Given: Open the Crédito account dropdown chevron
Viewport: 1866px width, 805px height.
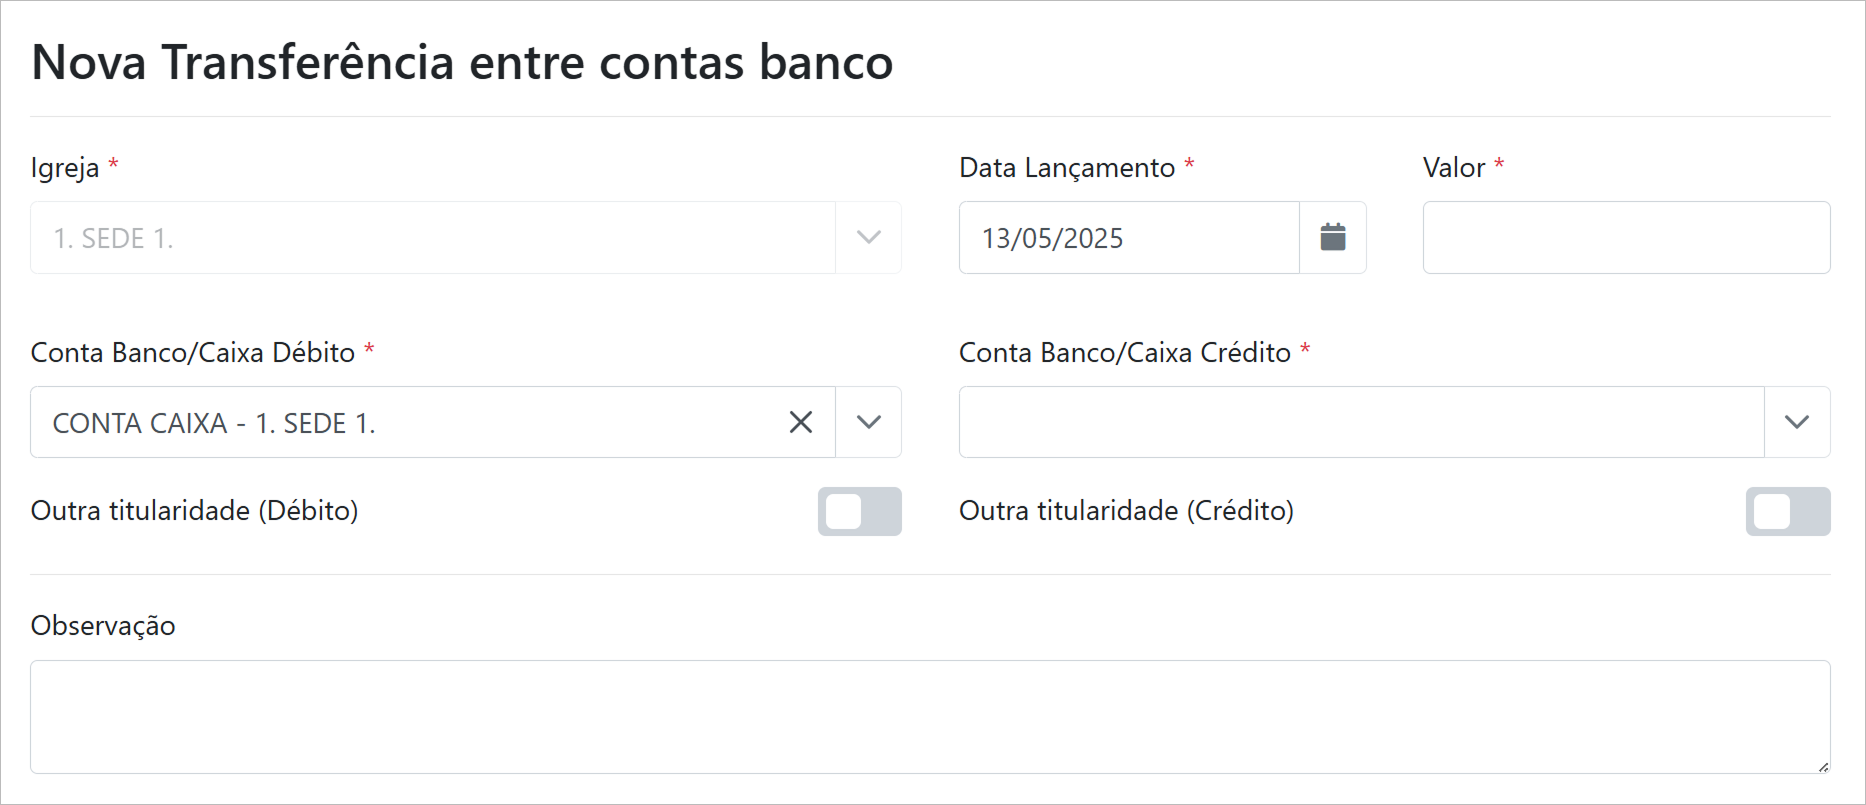Looking at the screenshot, I should 1796,422.
